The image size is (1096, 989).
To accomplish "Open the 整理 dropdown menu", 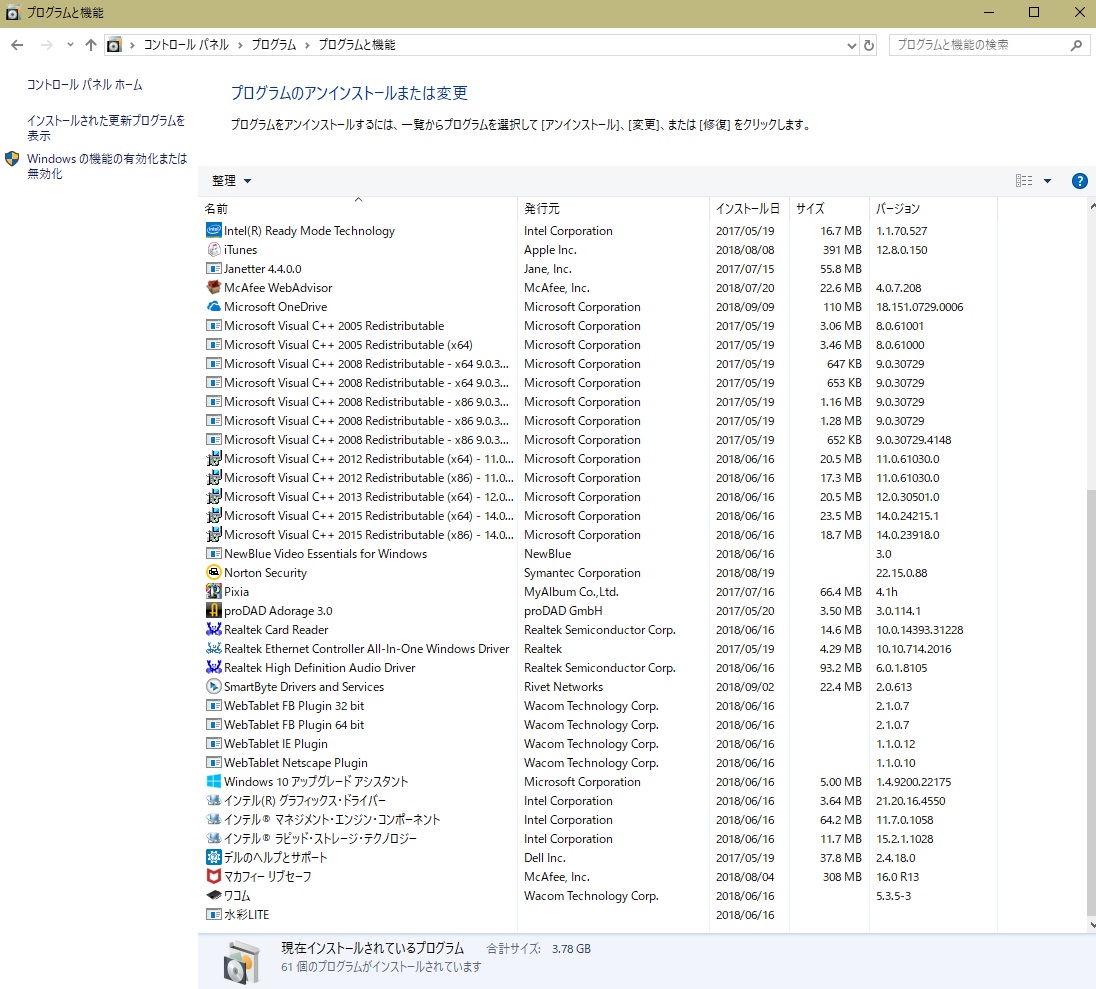I will pos(231,181).
